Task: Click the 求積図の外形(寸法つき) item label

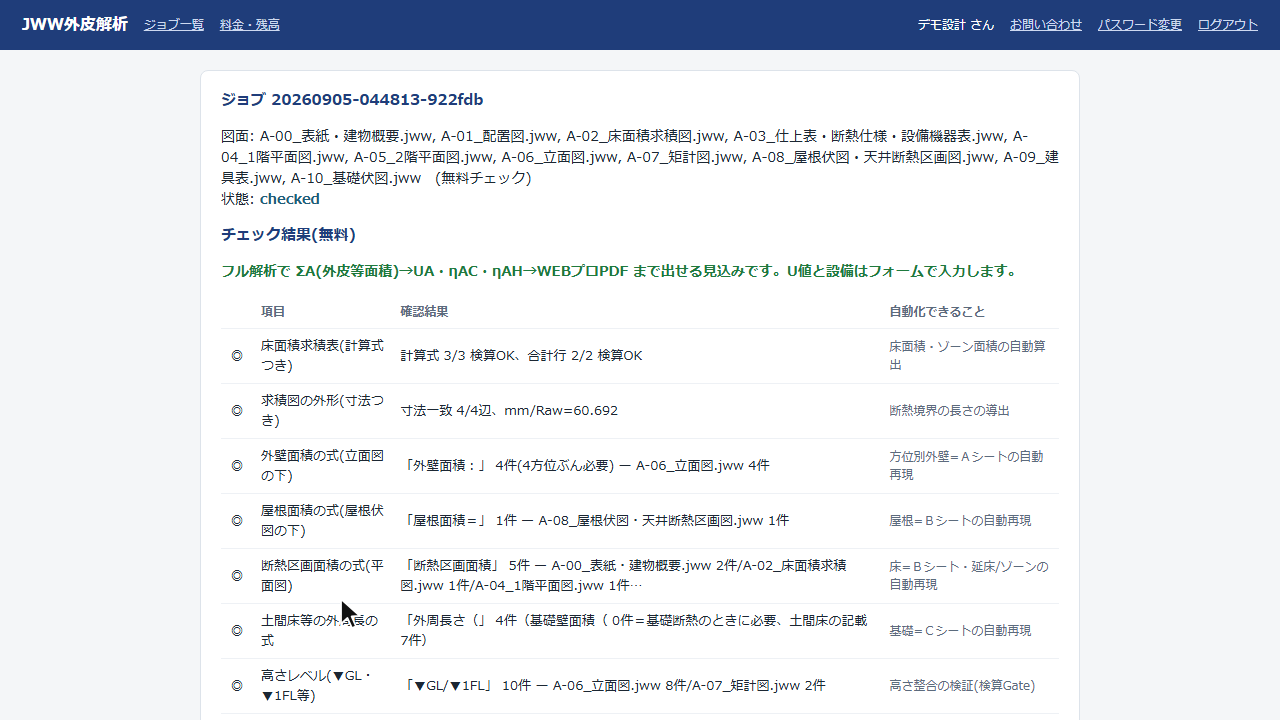Action: 322,411
